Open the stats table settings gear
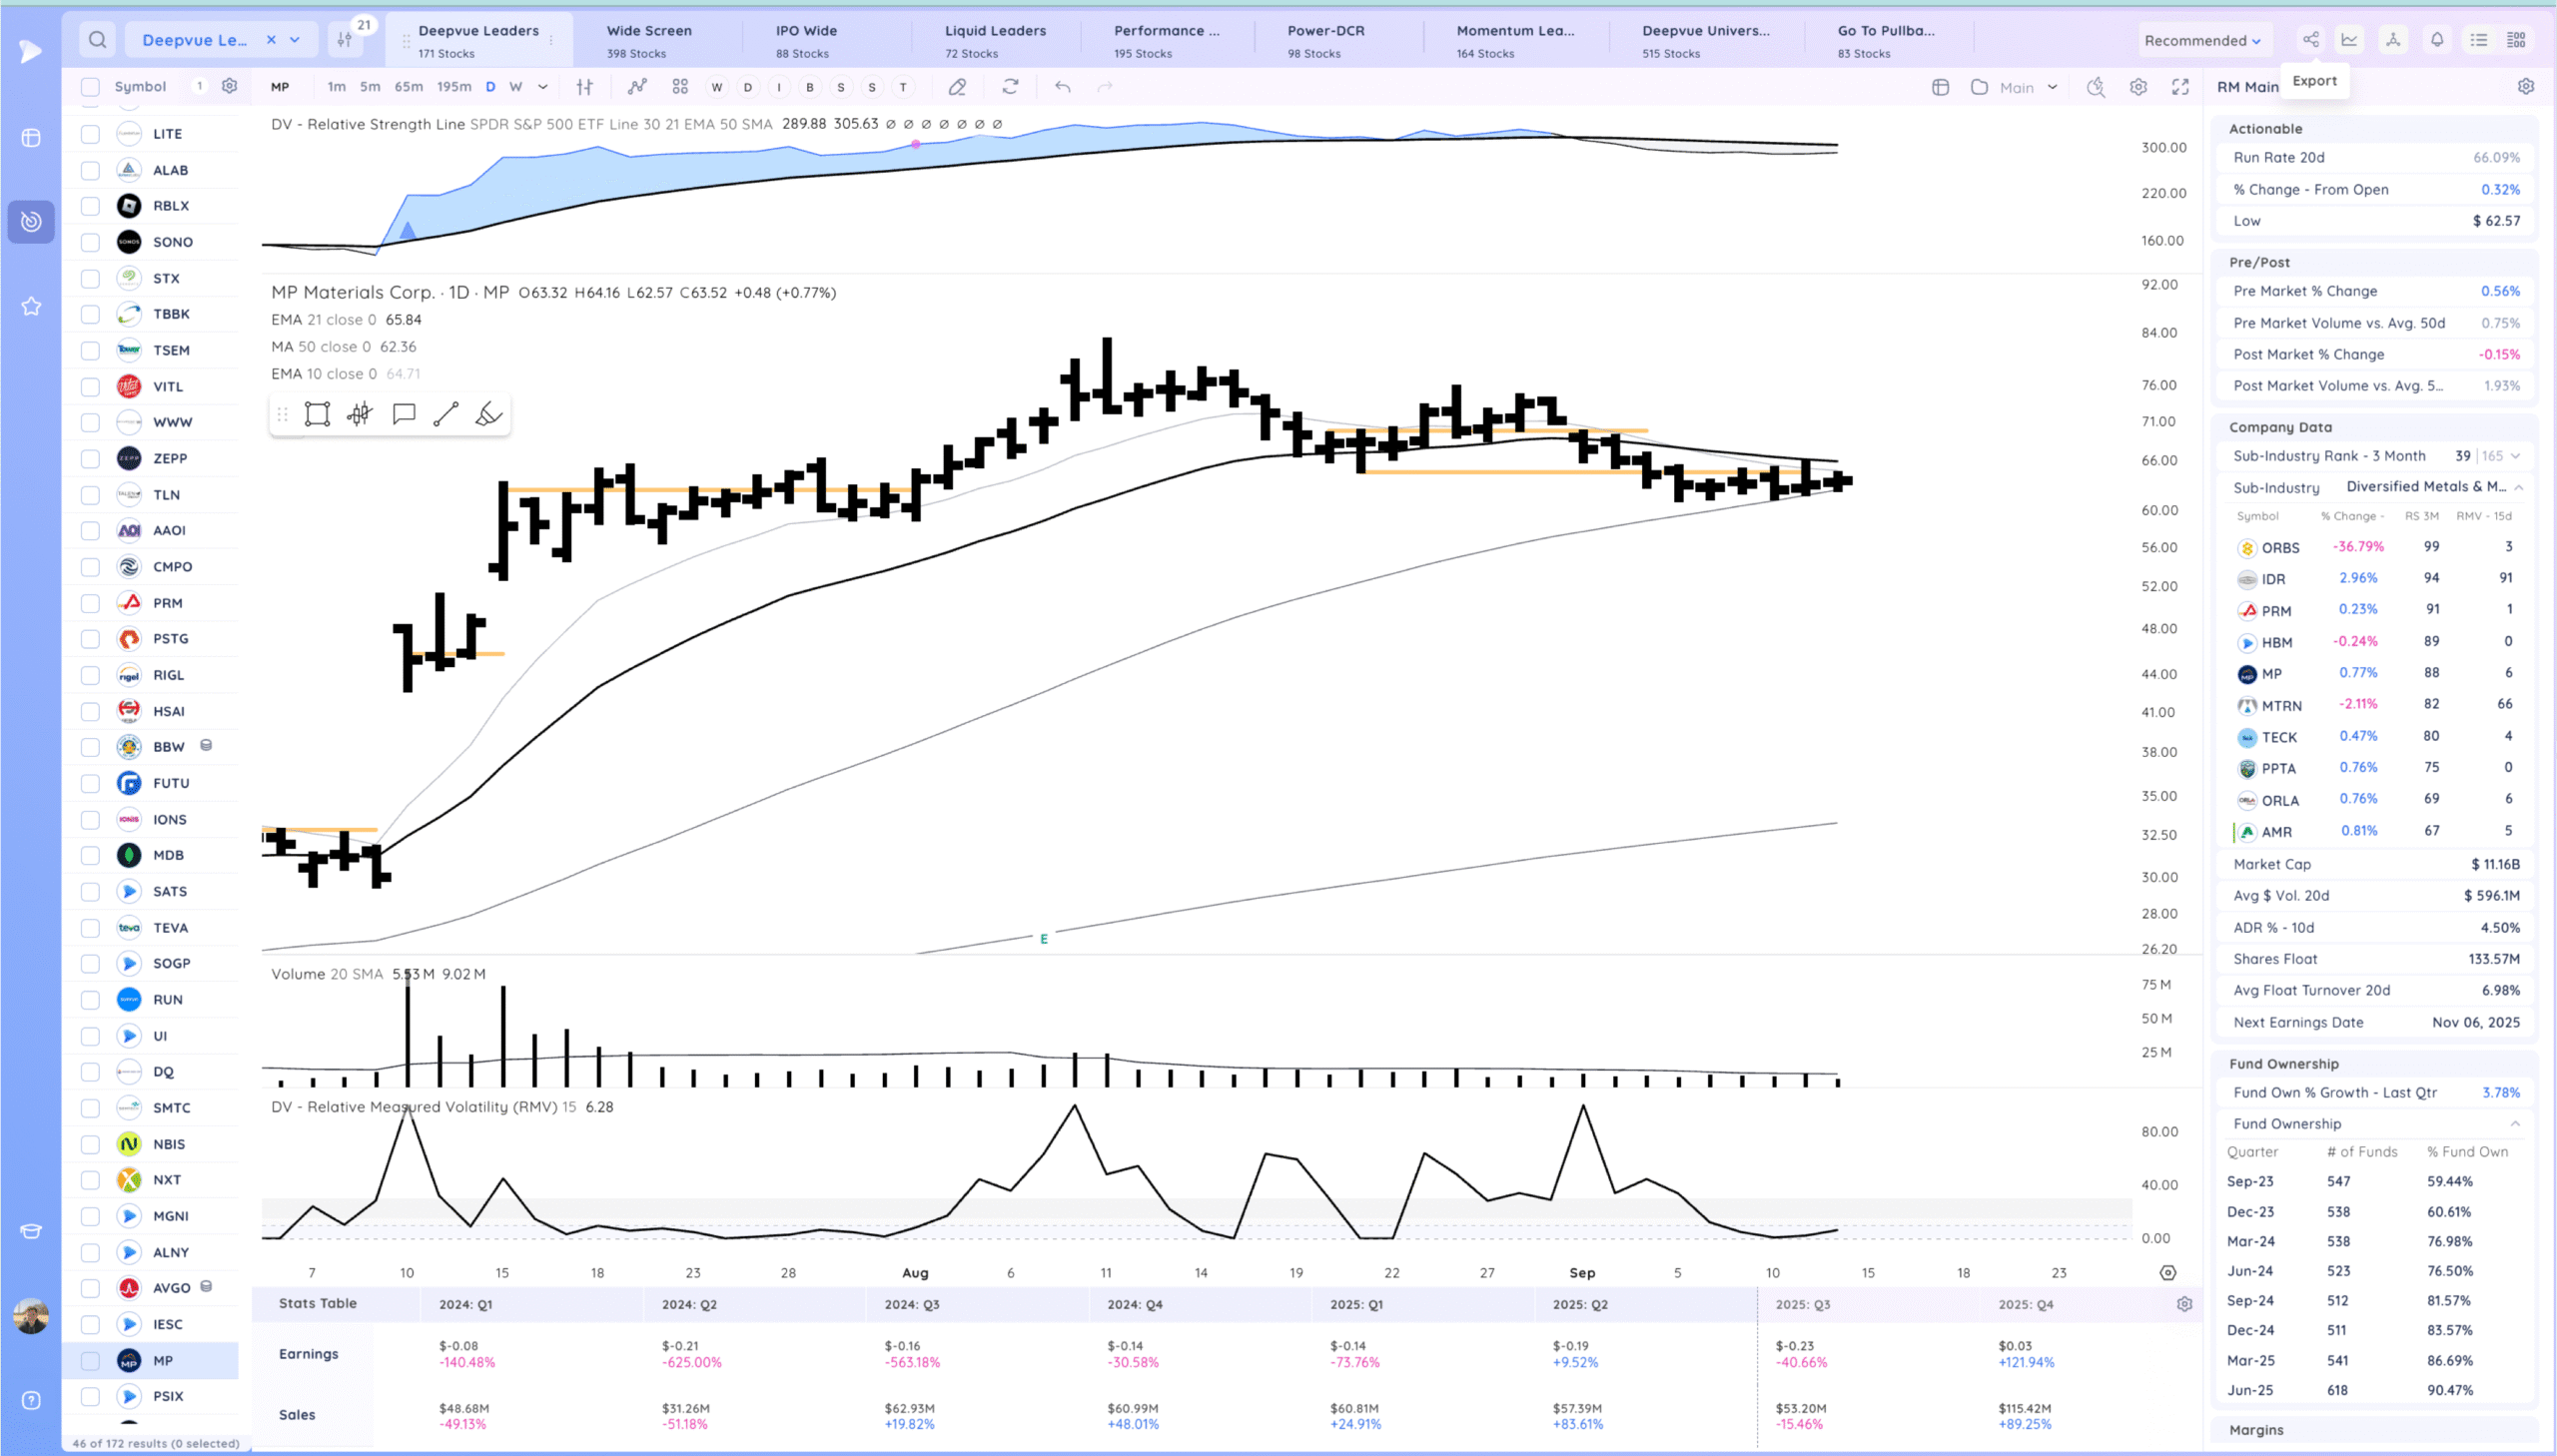The width and height of the screenshot is (2557, 1456). (x=2185, y=1304)
